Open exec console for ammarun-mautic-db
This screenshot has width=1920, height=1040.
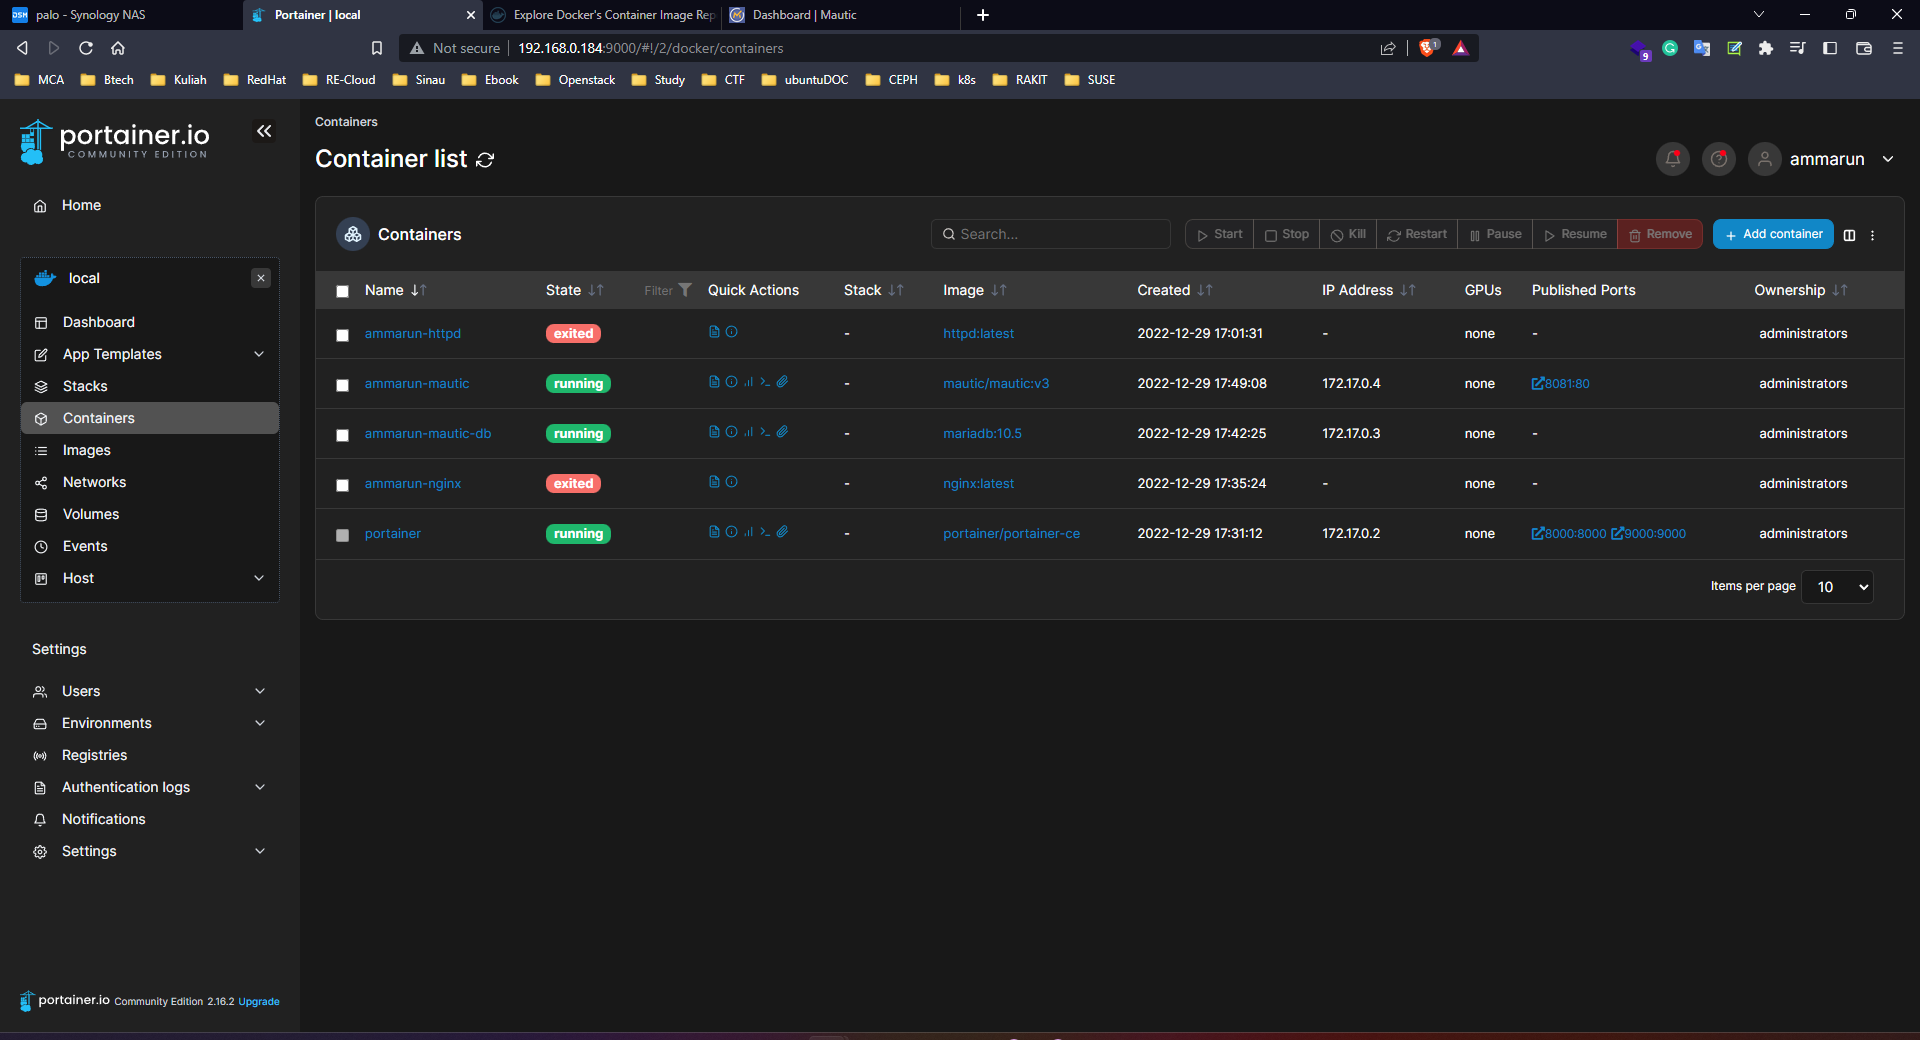click(765, 432)
